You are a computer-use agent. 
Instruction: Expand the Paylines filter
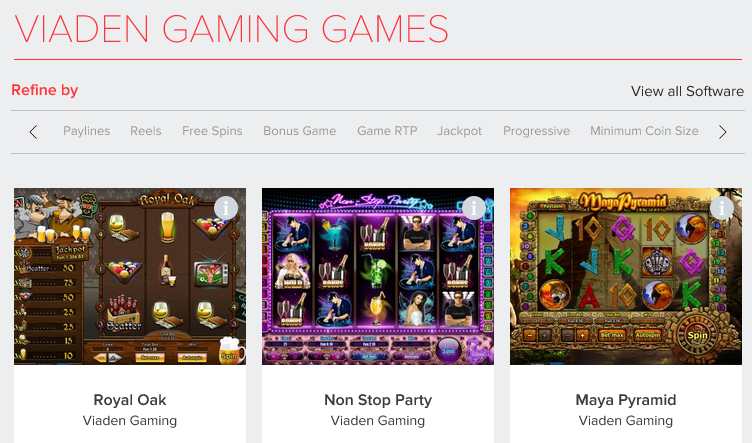(x=87, y=131)
